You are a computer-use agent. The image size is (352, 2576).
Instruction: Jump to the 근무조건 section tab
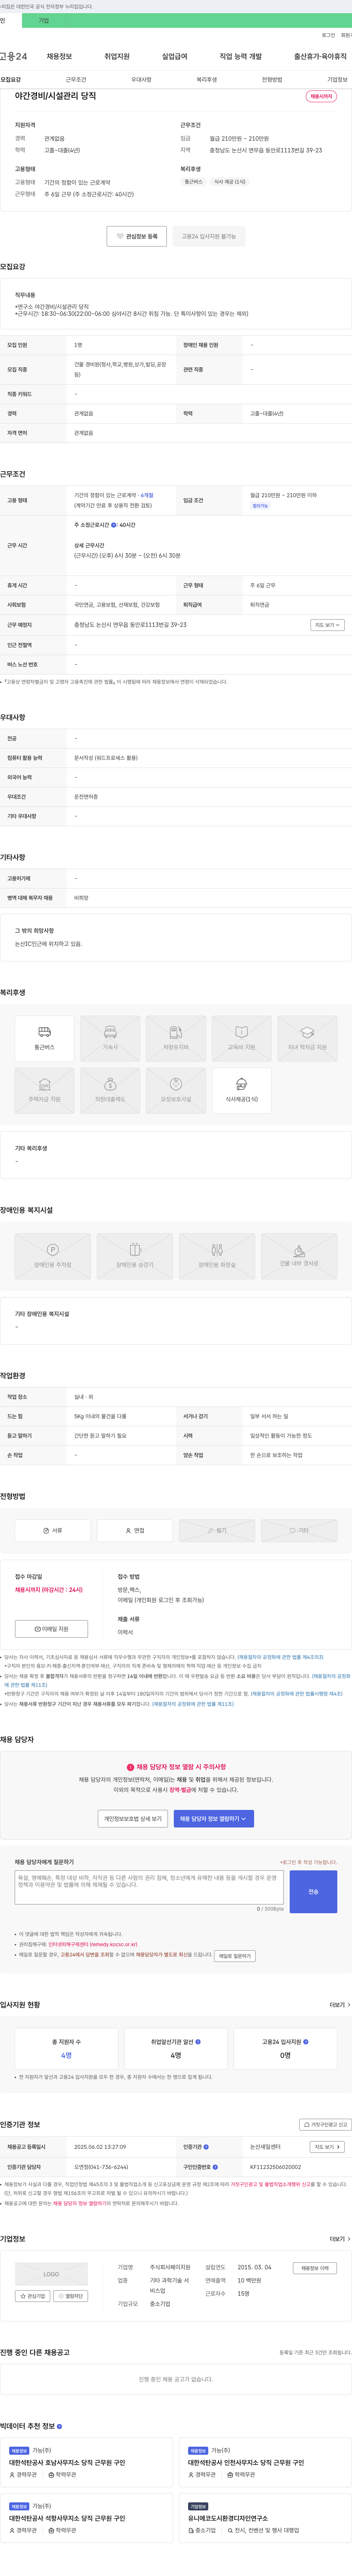(76, 79)
